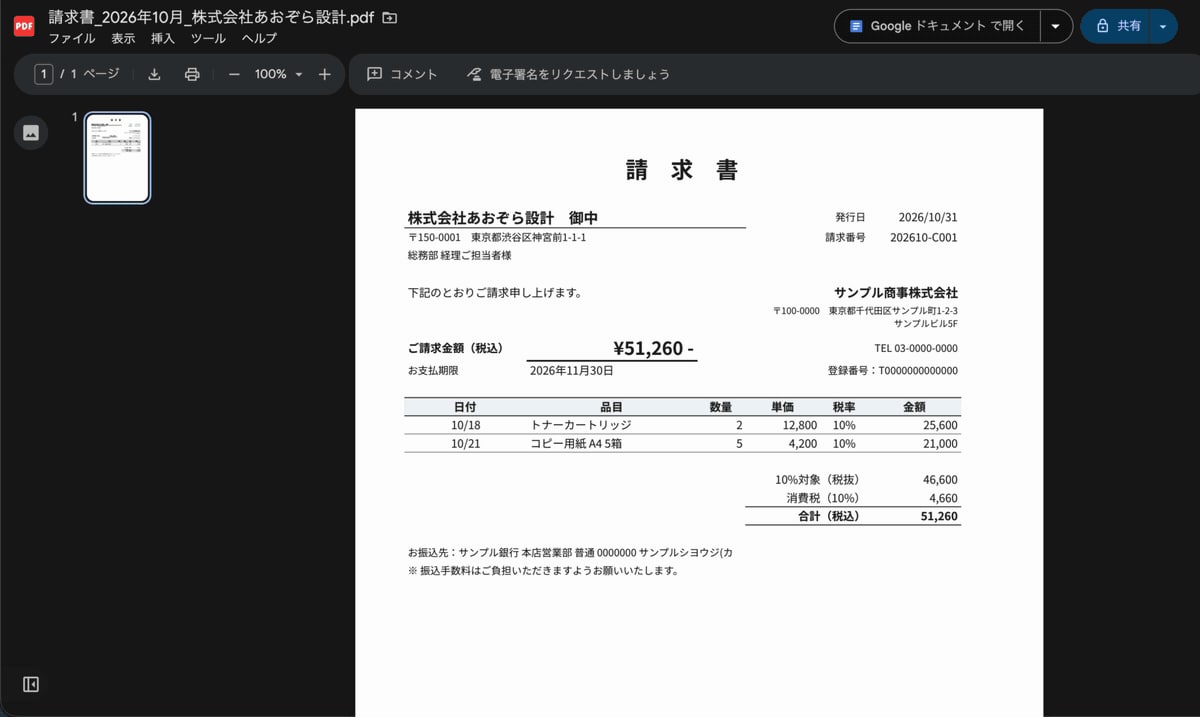
Task: Open the 表示 menu
Action: tap(123, 39)
